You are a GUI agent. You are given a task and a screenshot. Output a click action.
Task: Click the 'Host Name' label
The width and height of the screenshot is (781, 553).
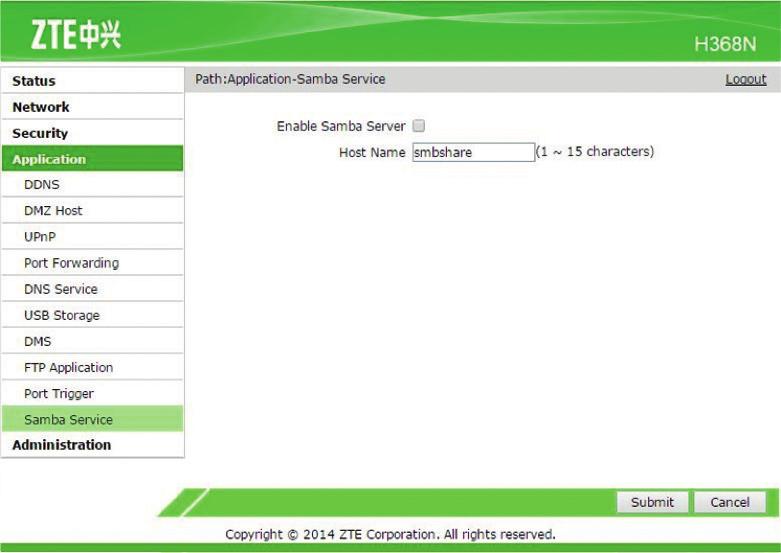point(372,152)
